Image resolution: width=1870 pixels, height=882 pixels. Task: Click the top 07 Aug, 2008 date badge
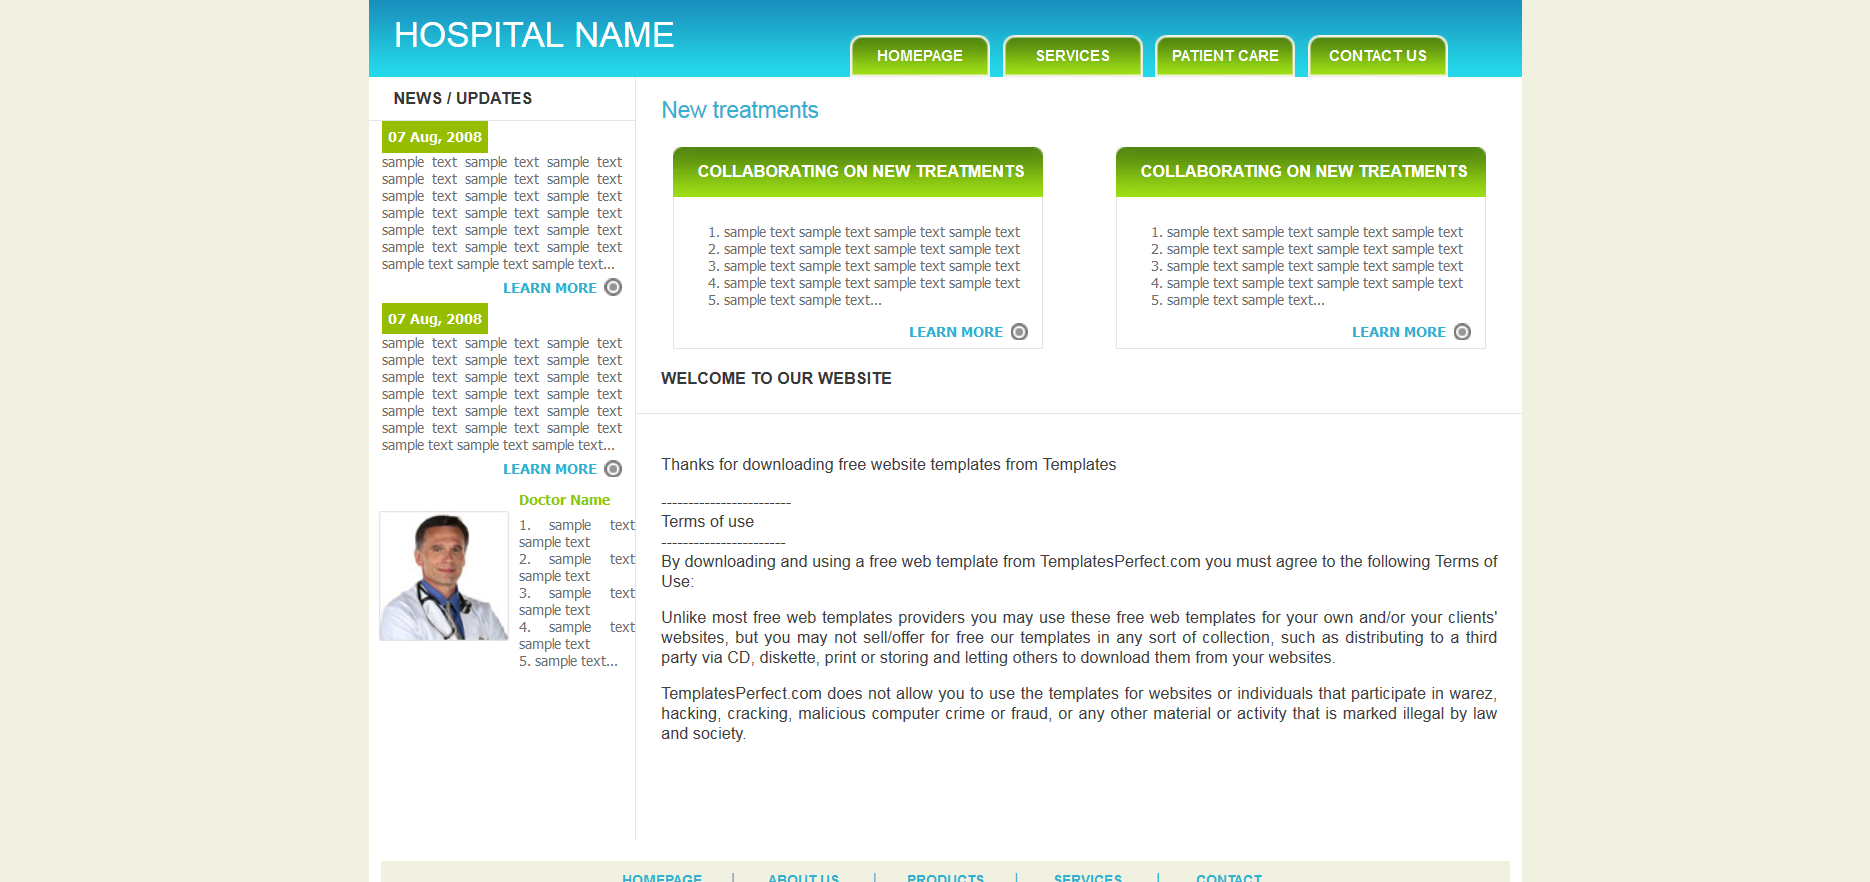click(x=435, y=137)
